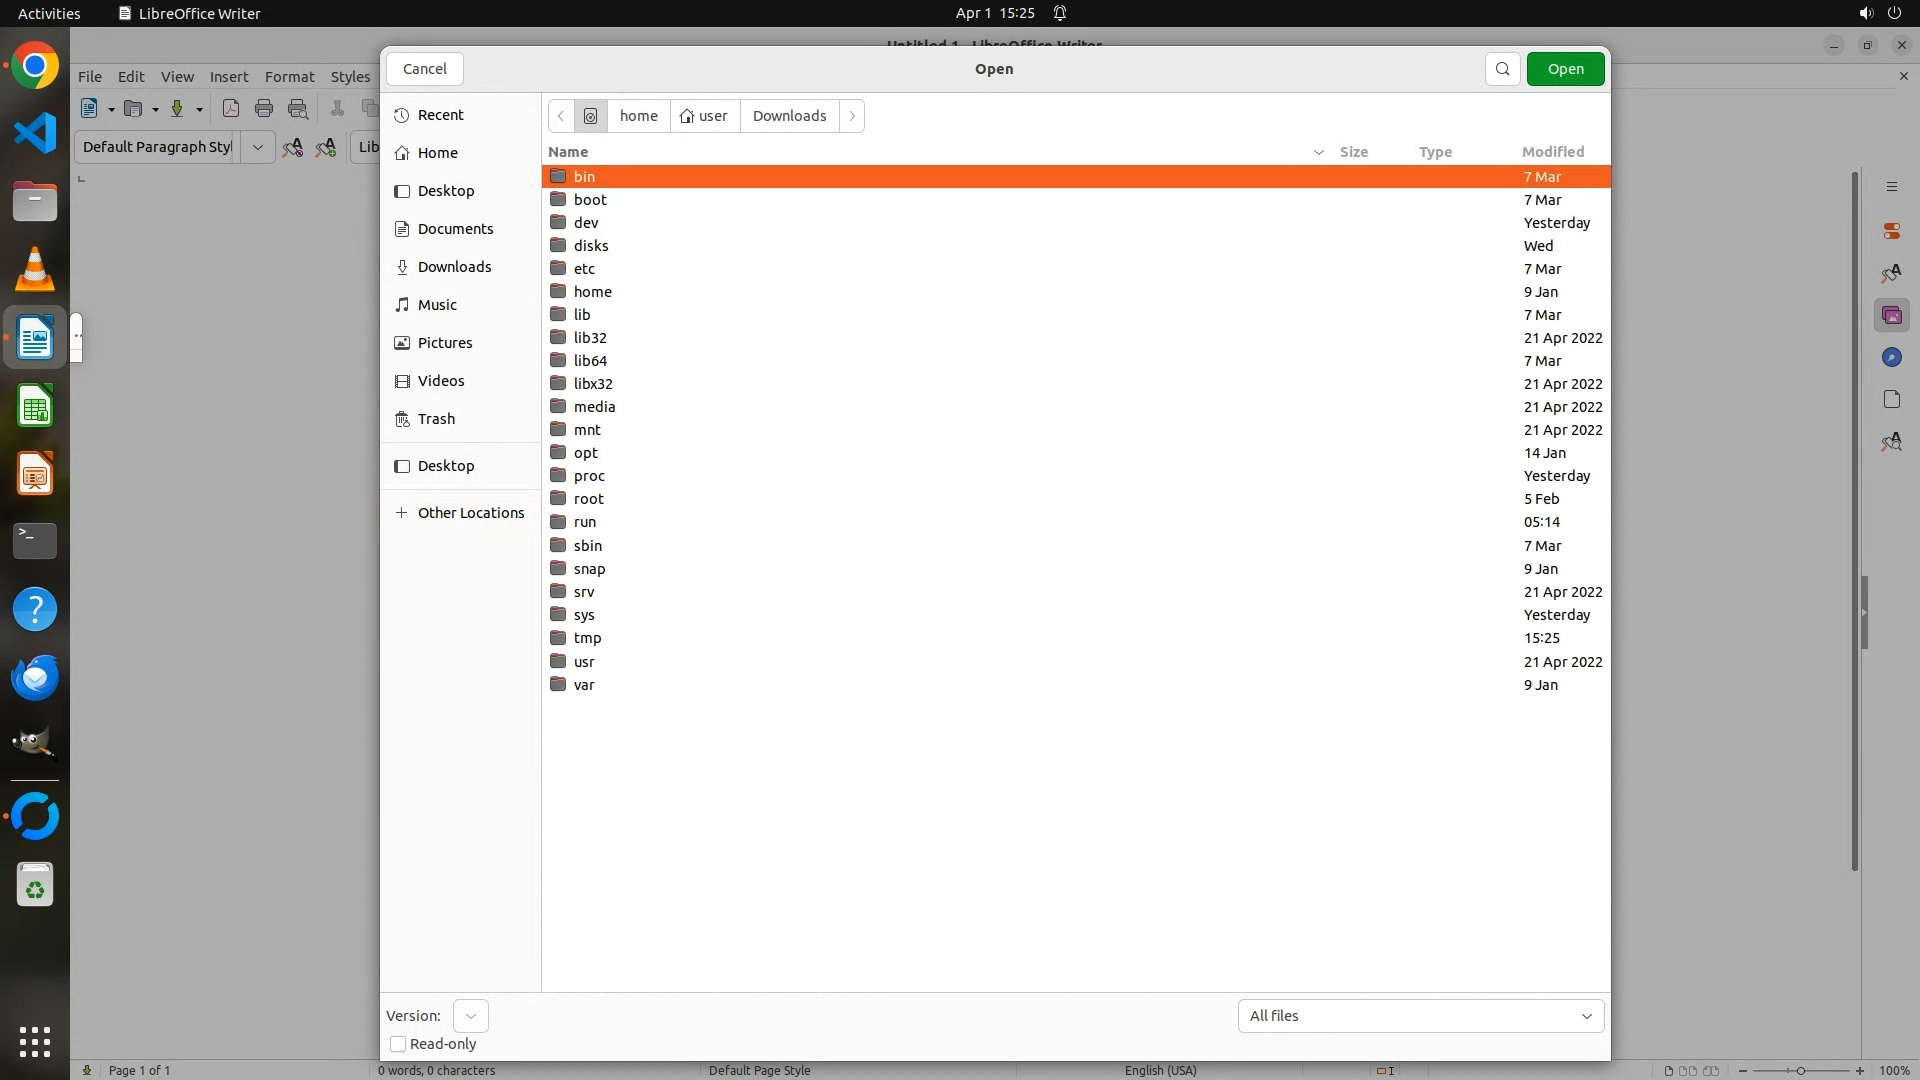This screenshot has height=1080, width=1920.
Task: Expand the Version dropdown
Action: [x=470, y=1016]
